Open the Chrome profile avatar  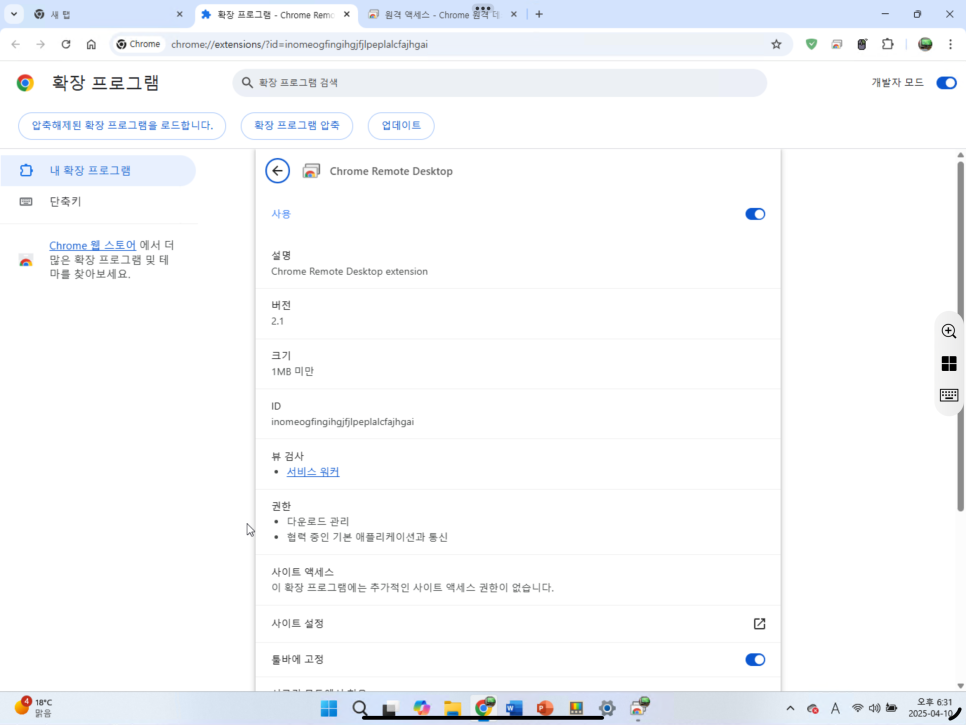[925, 44]
